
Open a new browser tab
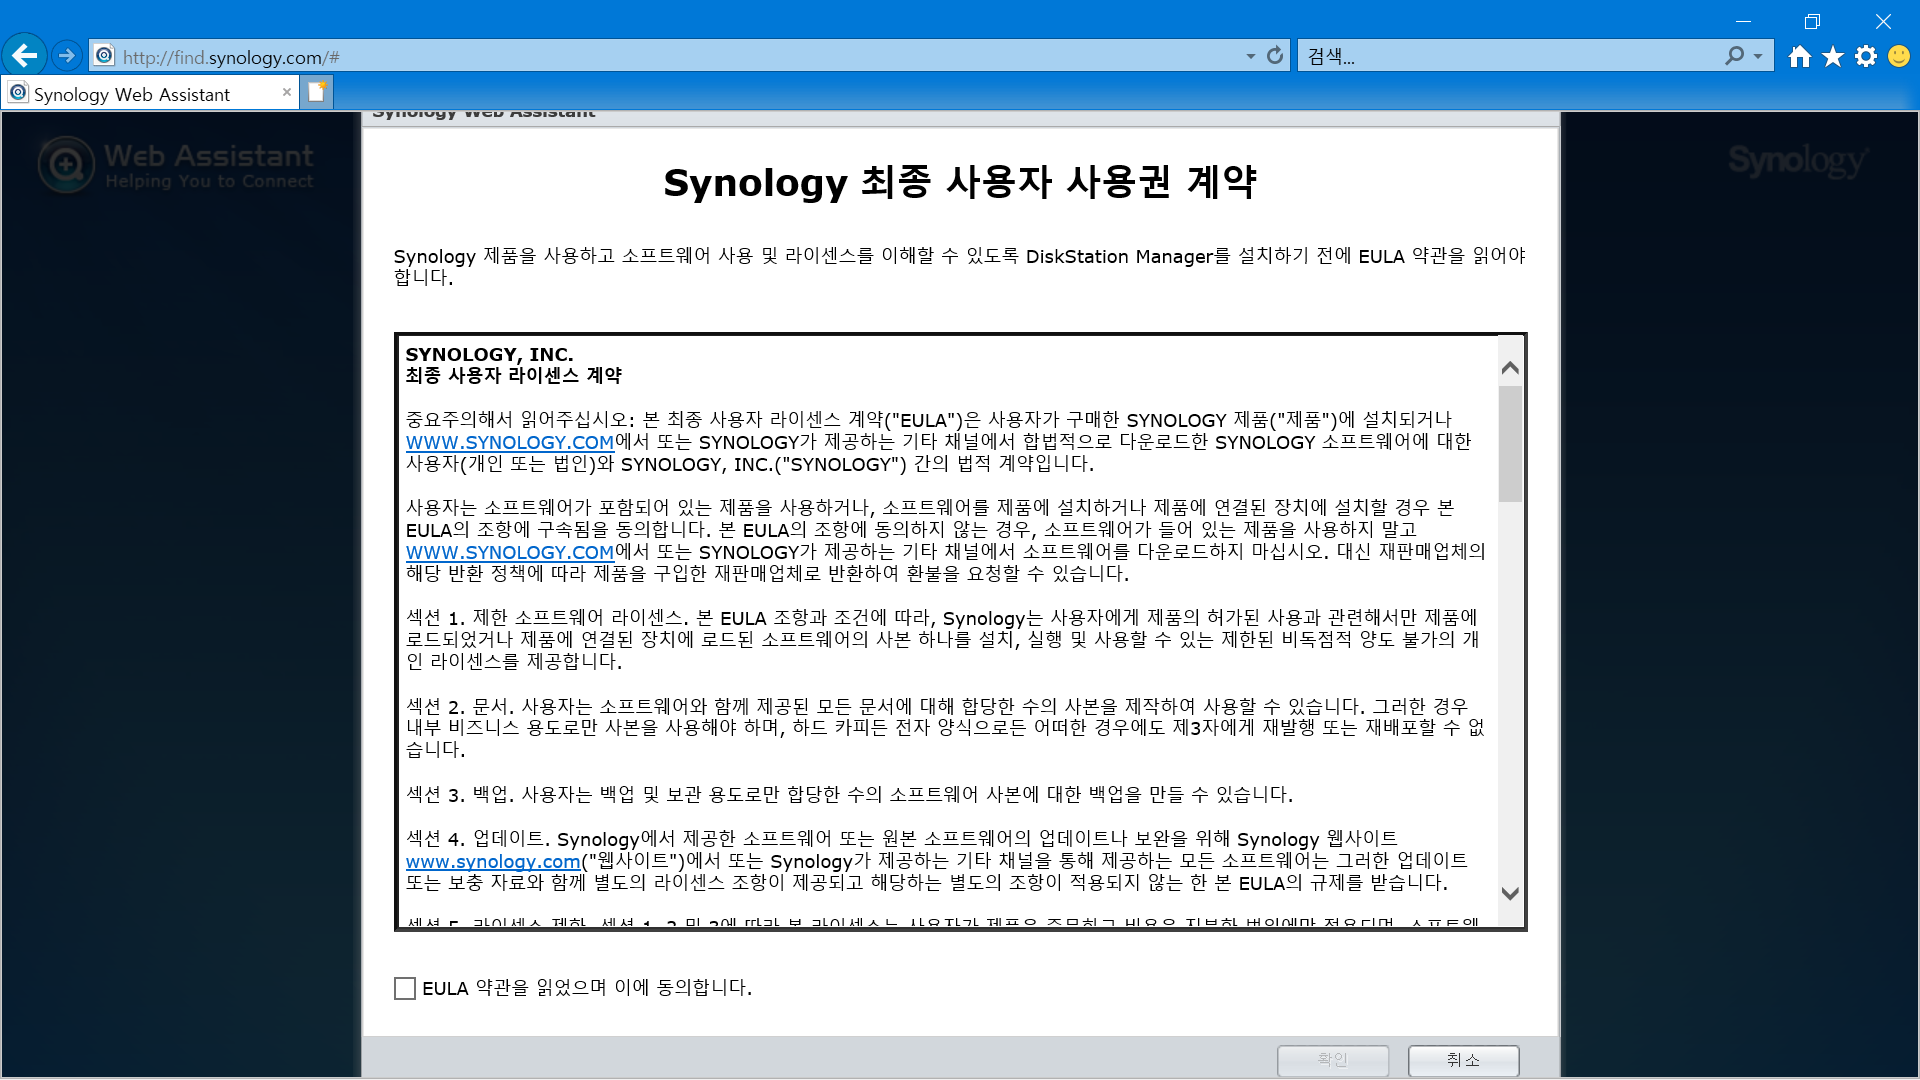[x=317, y=92]
